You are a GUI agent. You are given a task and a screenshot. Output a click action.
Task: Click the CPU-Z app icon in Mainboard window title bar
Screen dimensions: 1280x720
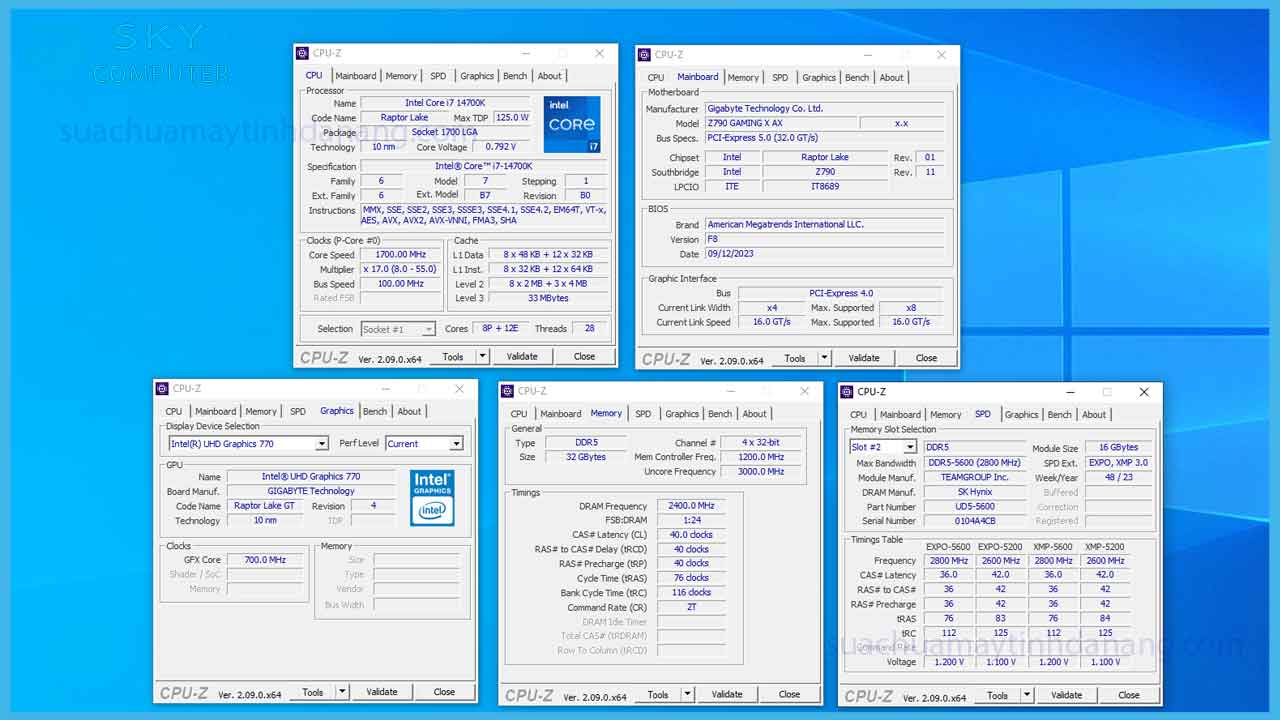645,55
